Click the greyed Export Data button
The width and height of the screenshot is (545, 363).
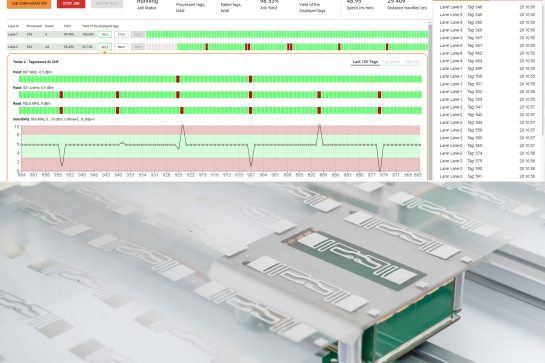click(x=107, y=3)
